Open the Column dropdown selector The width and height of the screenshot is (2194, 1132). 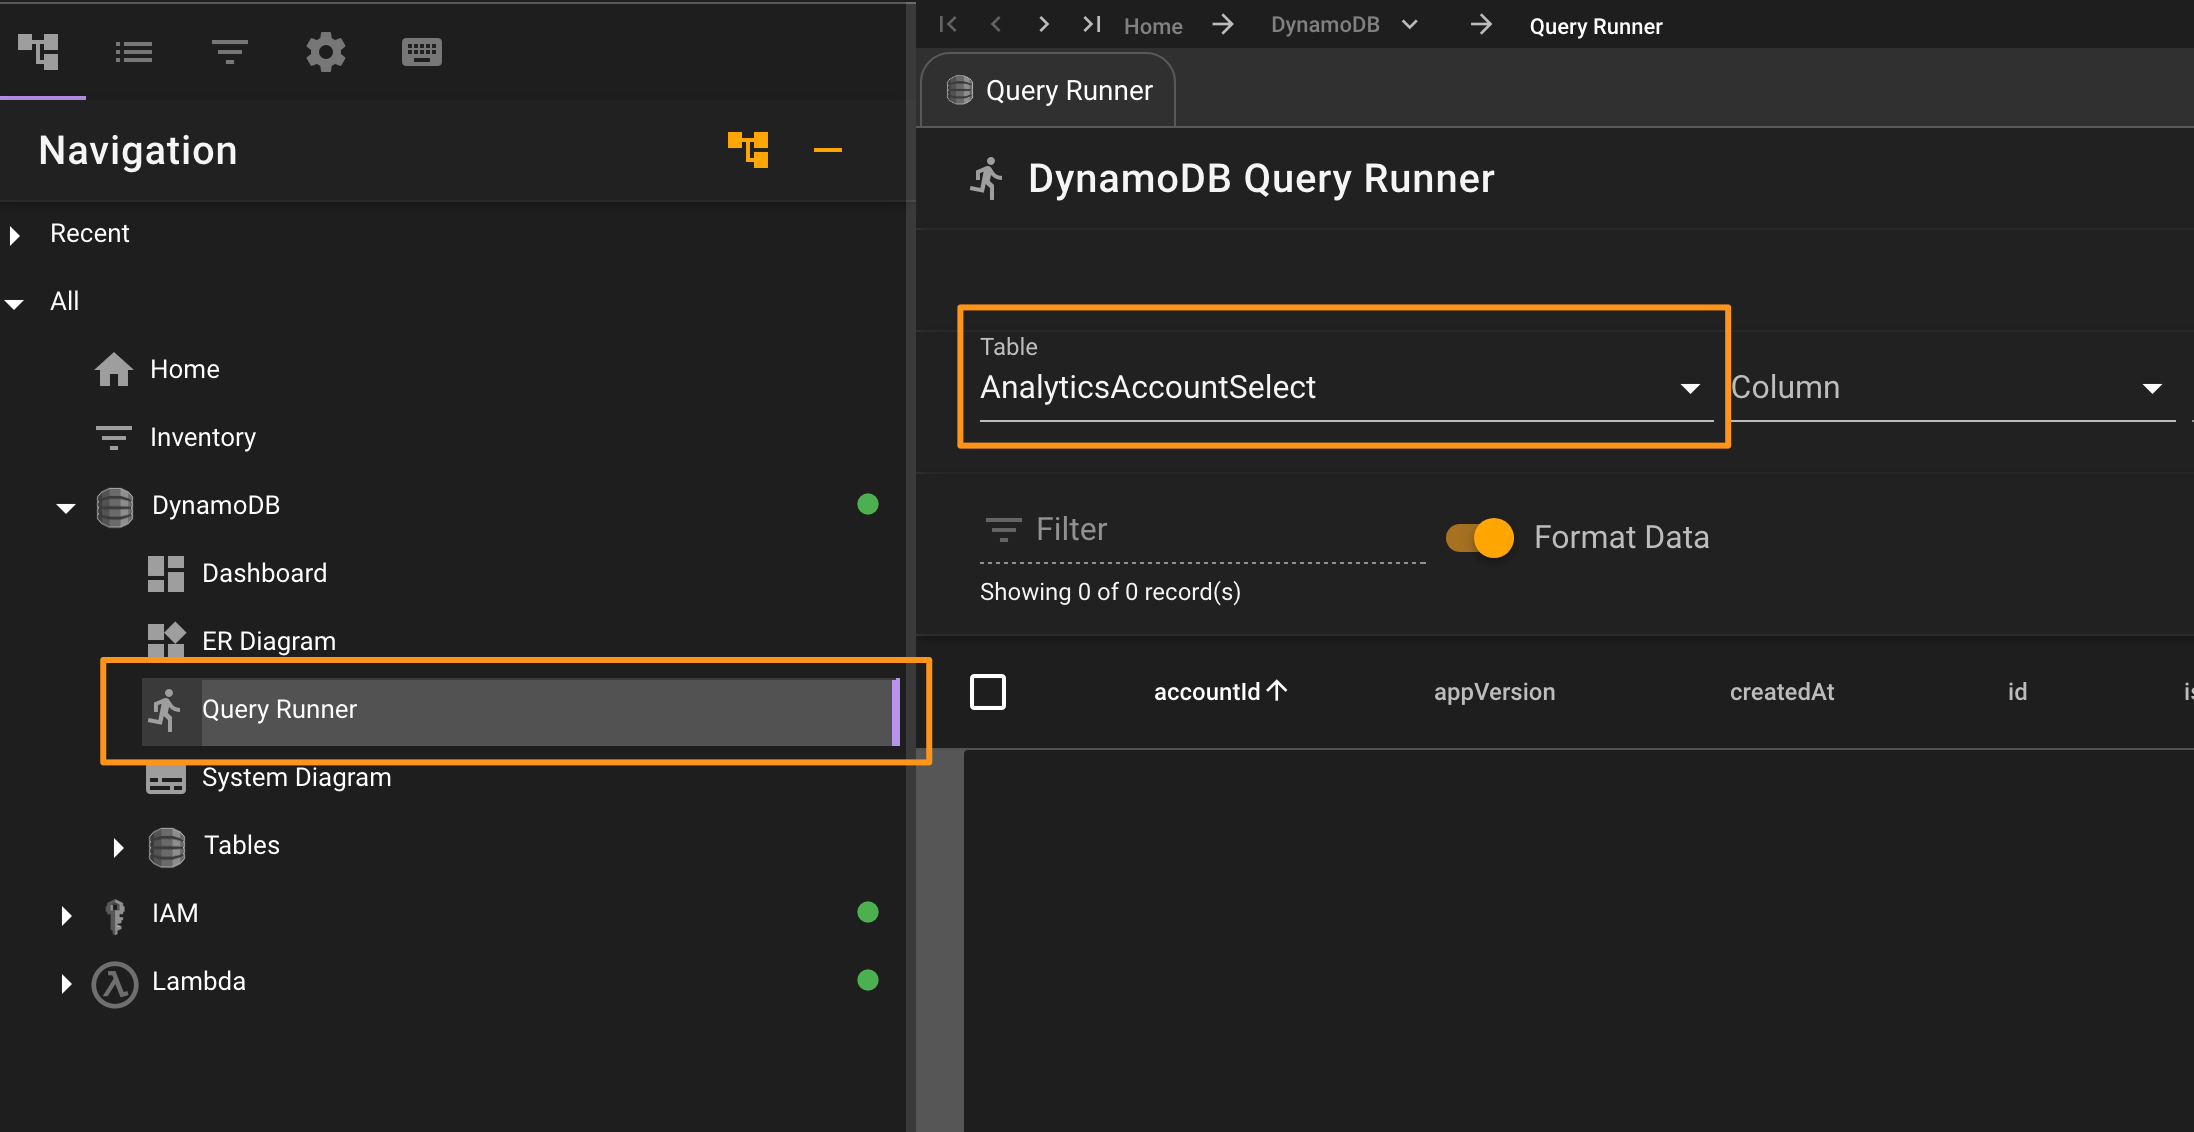pos(1949,387)
